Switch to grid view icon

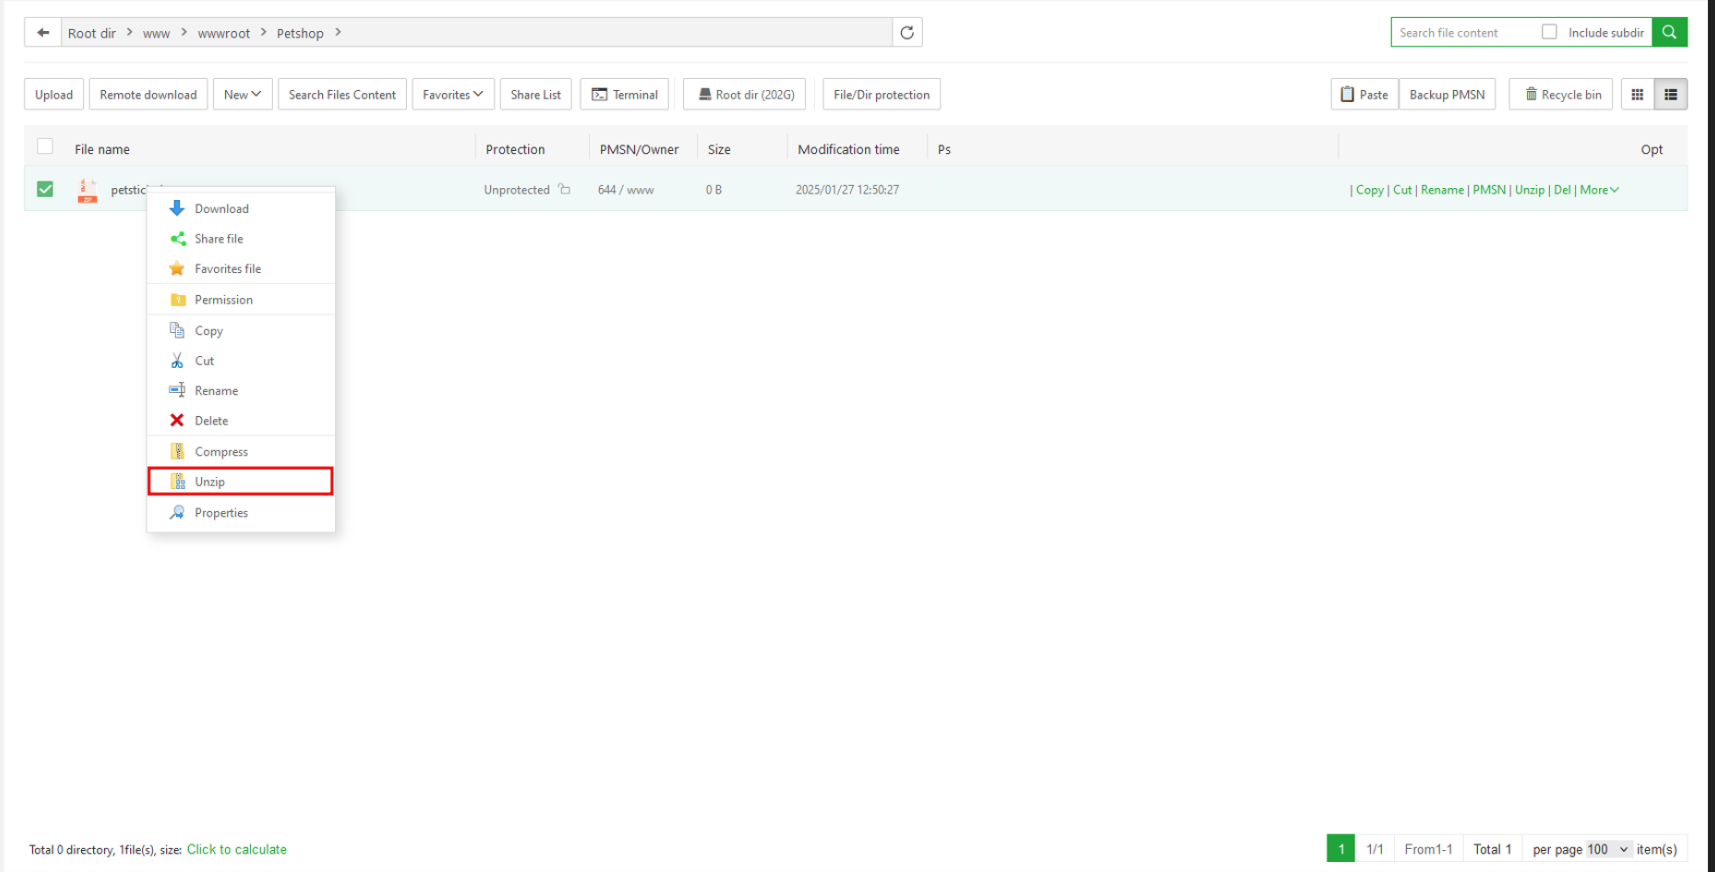(x=1637, y=95)
